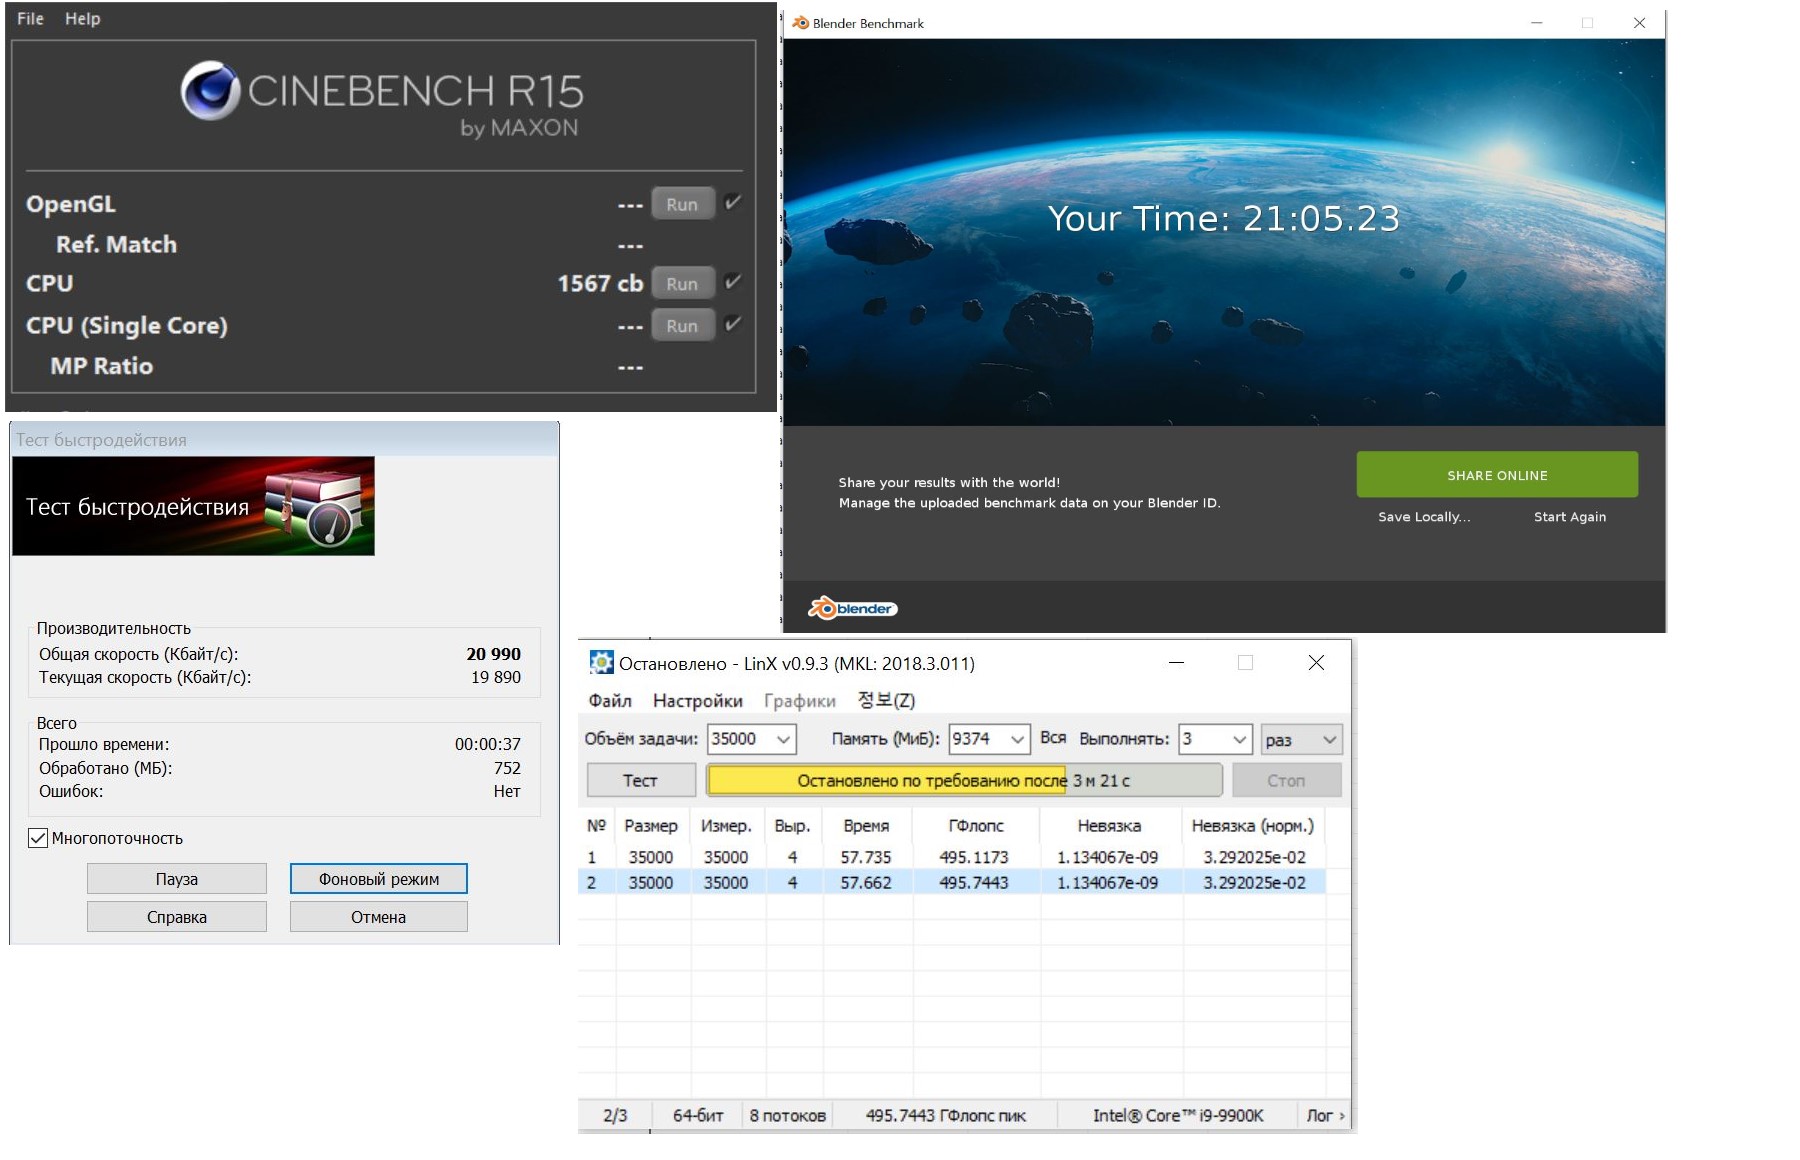Open the Файл menu in LinX
1800x1160 pixels.
coord(610,700)
